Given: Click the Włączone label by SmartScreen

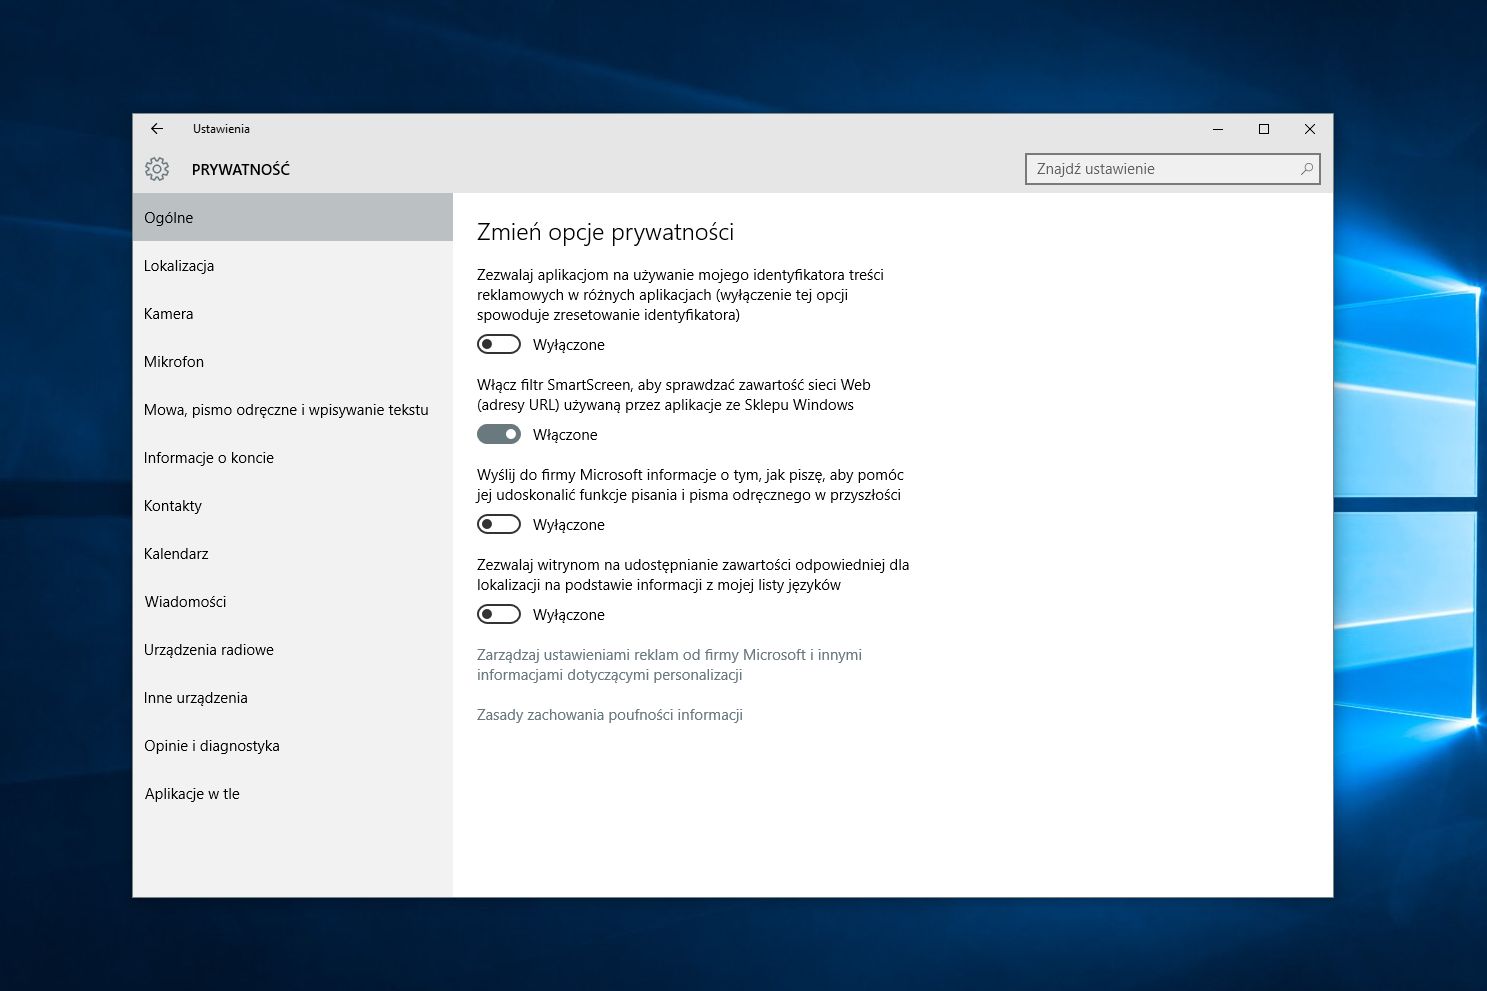Looking at the screenshot, I should point(565,435).
